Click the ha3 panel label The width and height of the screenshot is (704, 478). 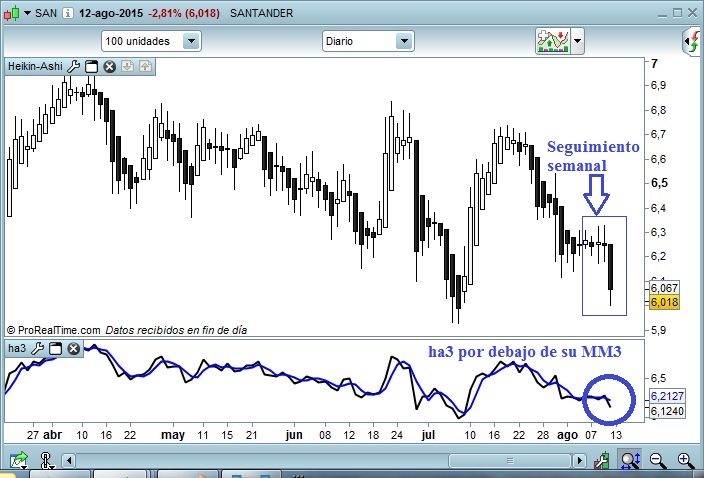[x=17, y=348]
